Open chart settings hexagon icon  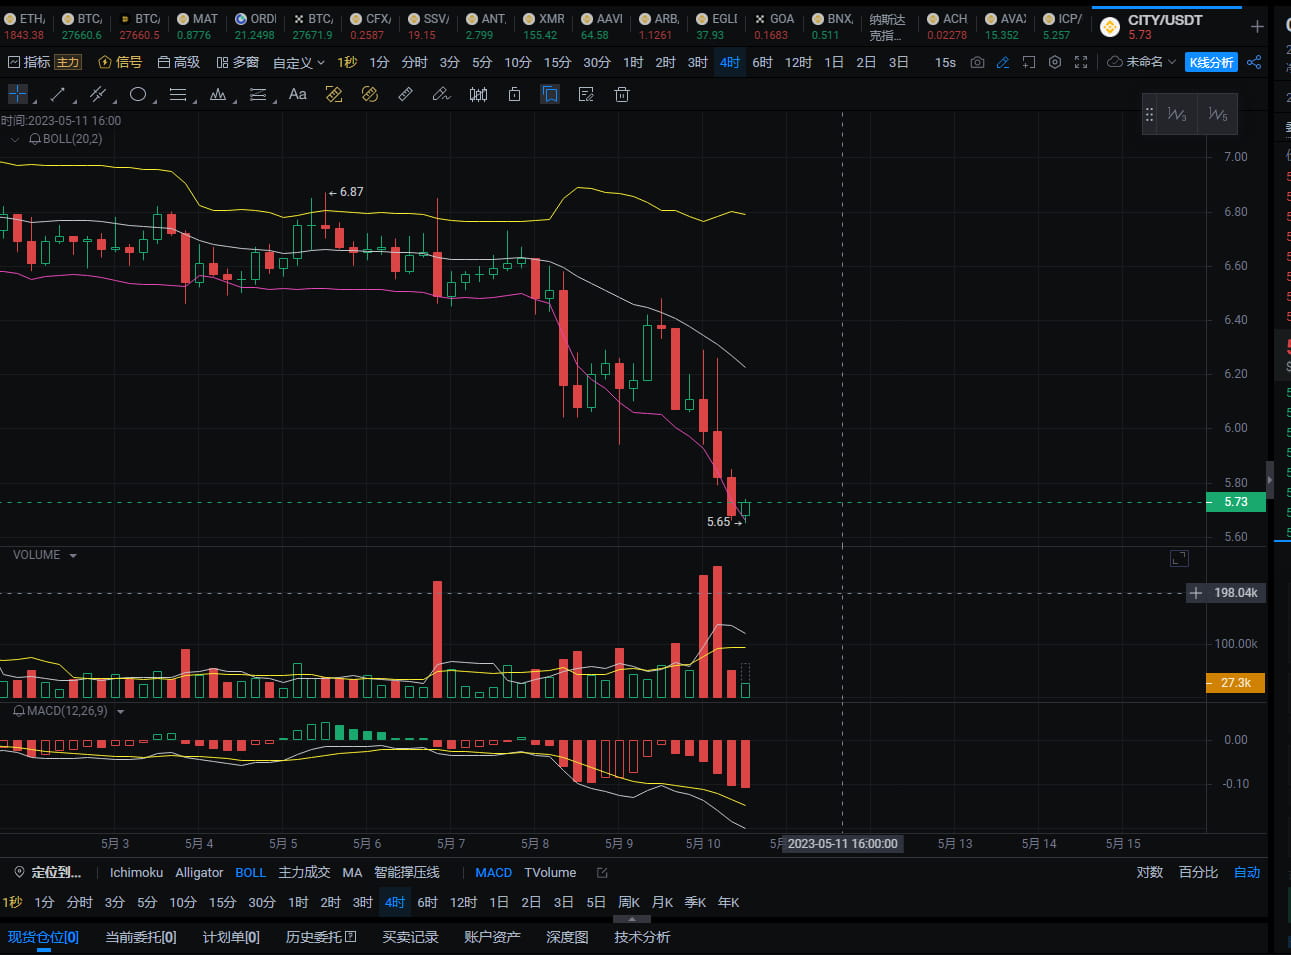(x=1055, y=62)
